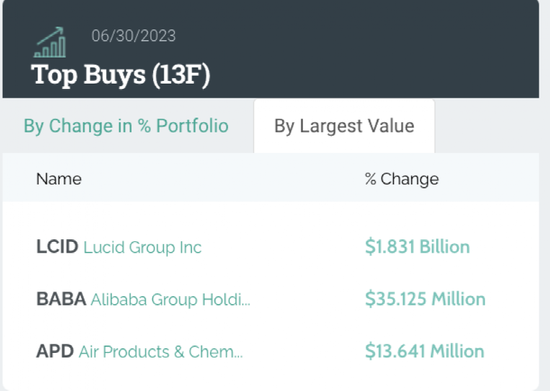This screenshot has height=391, width=550.
Task: Click the rising bar chart icon
Action: pyautogui.click(x=50, y=42)
